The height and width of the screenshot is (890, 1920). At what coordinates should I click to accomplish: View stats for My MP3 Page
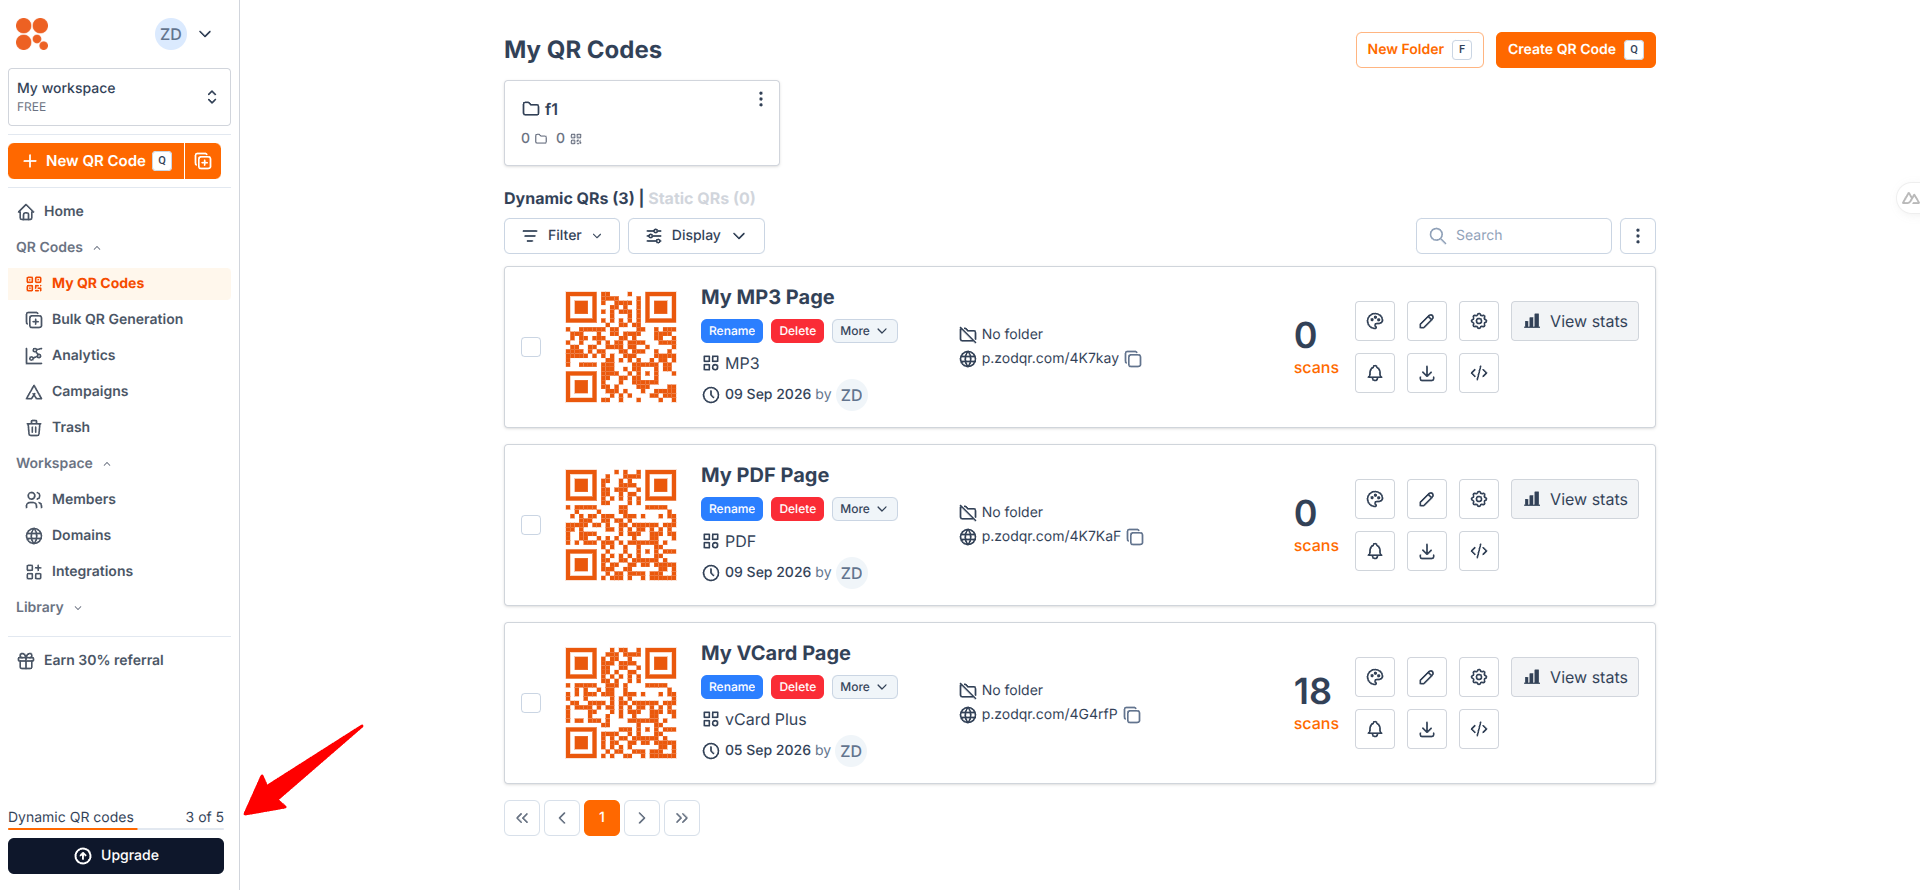(1575, 321)
